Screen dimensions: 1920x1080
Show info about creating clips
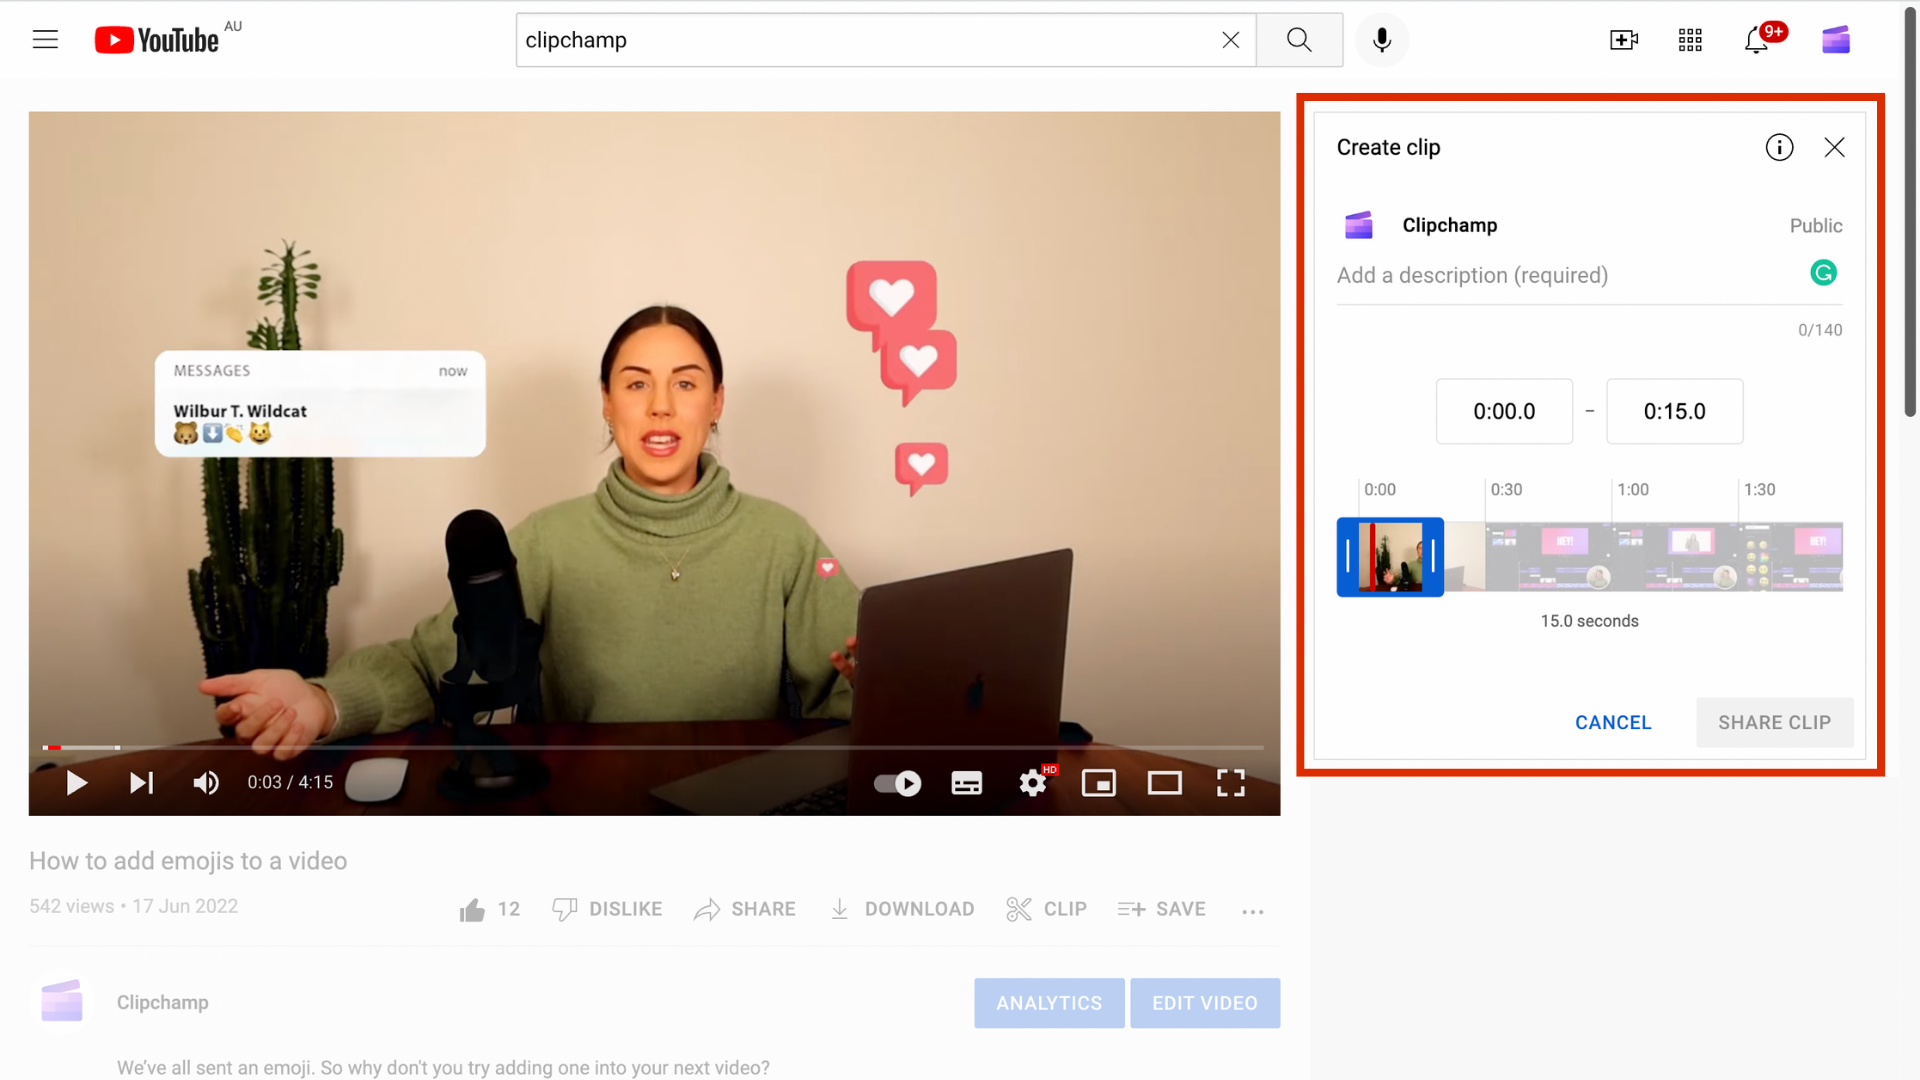coord(1779,147)
